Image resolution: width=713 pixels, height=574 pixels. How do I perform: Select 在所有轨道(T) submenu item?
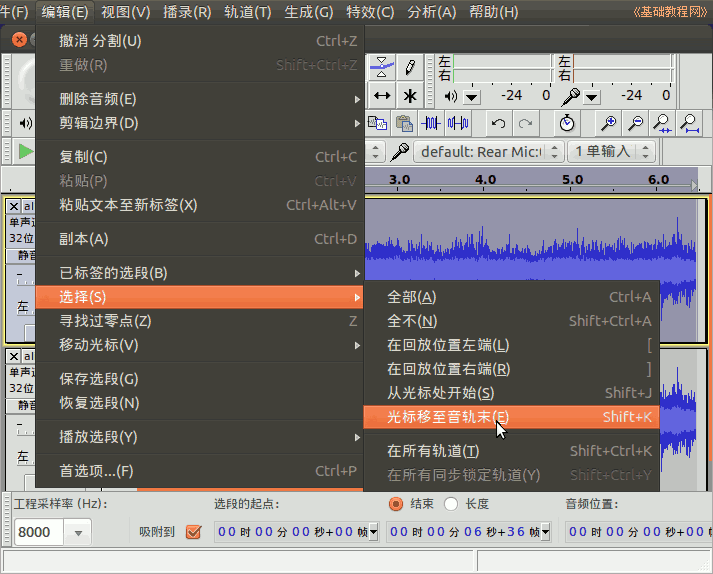pyautogui.click(x=512, y=451)
